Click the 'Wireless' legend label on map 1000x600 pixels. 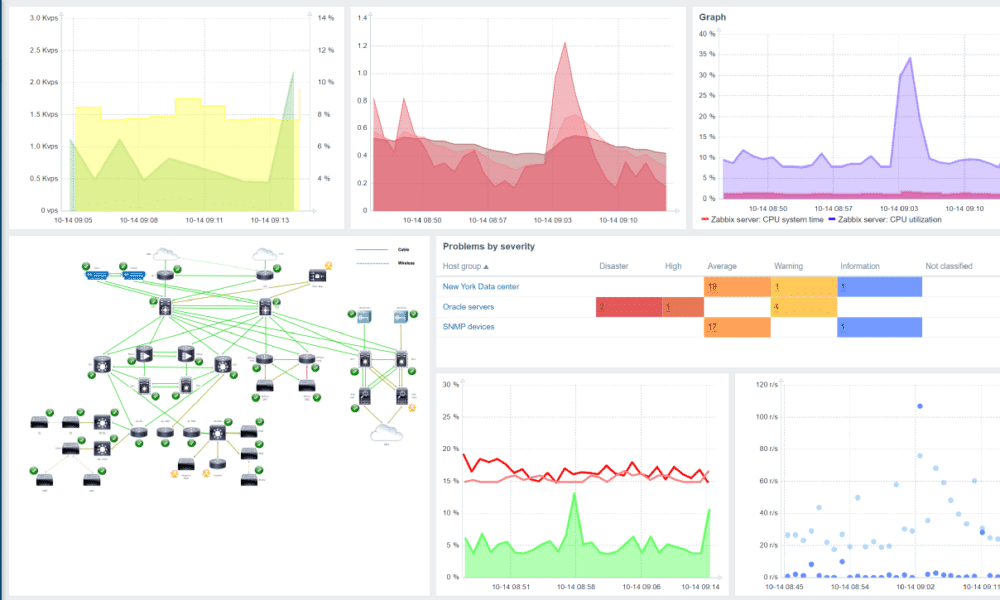pos(406,263)
